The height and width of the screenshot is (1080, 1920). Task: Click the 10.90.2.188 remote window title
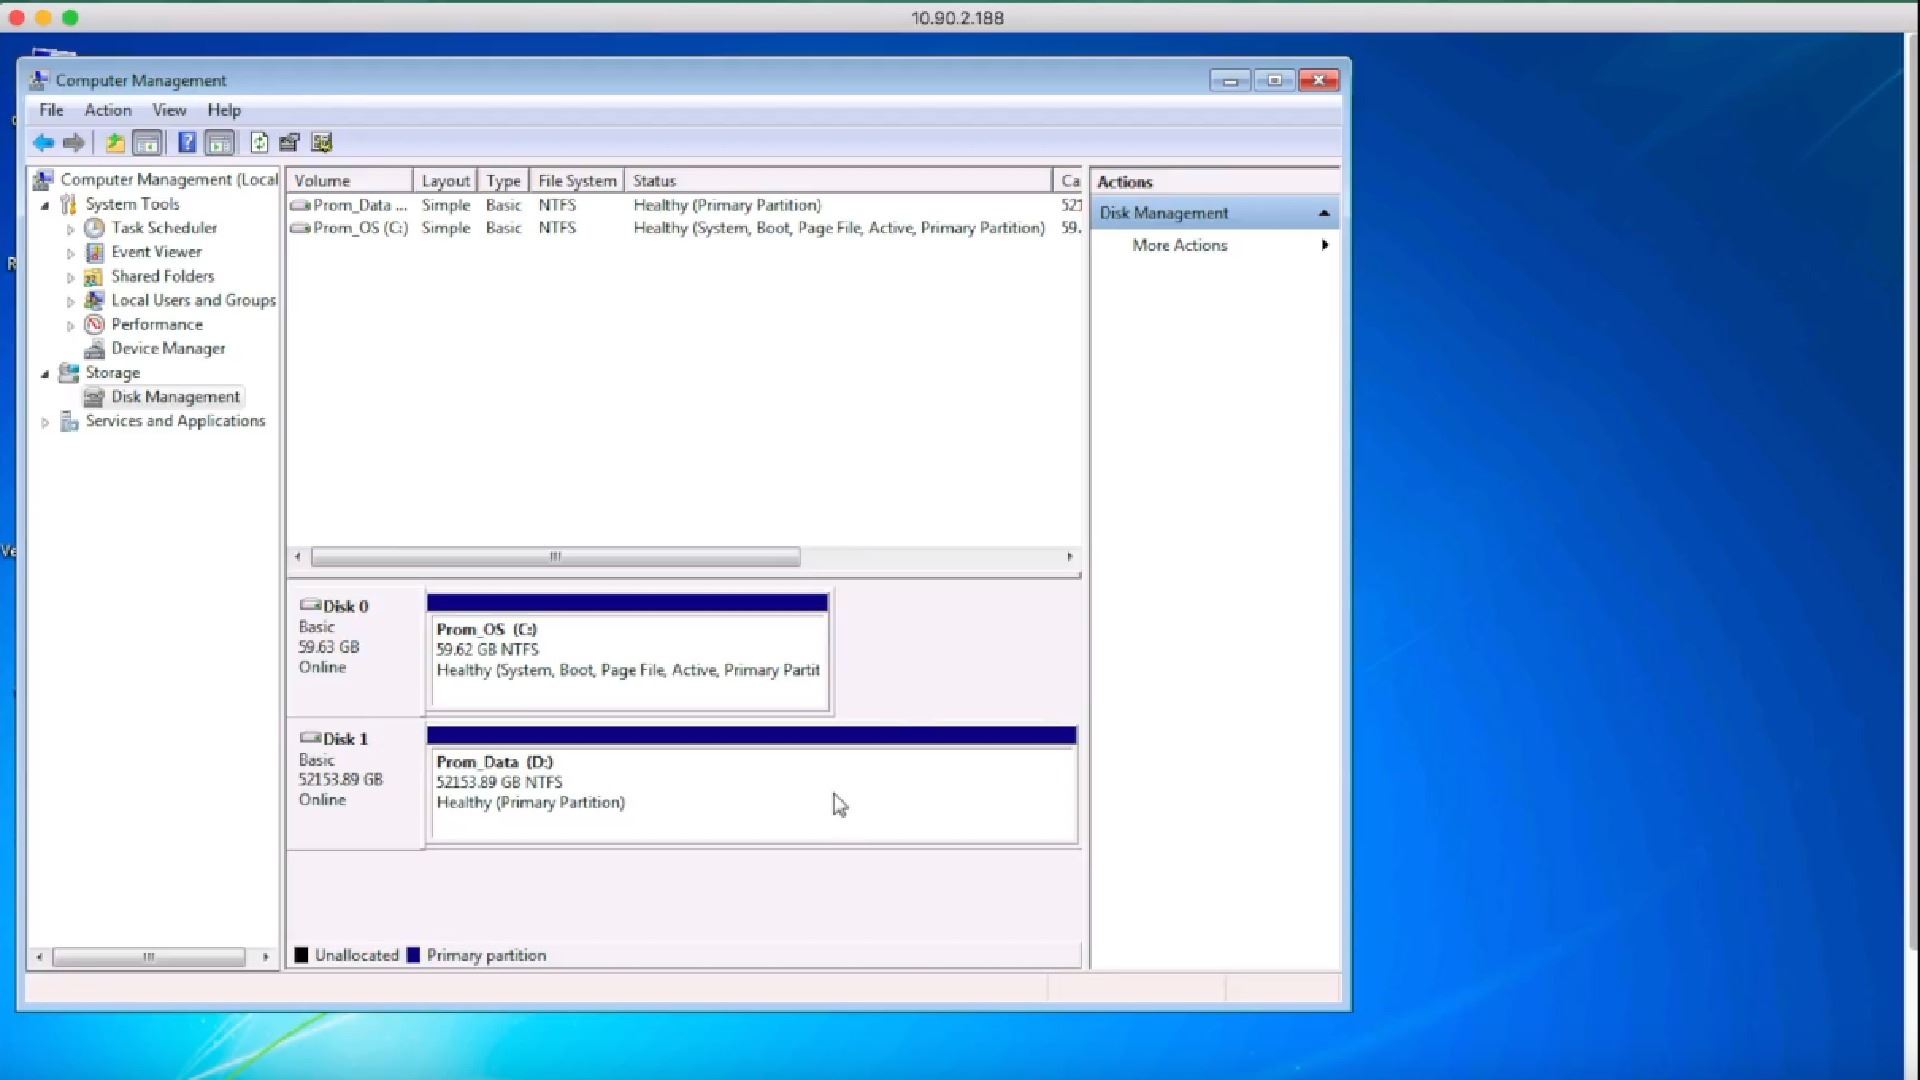tap(957, 18)
